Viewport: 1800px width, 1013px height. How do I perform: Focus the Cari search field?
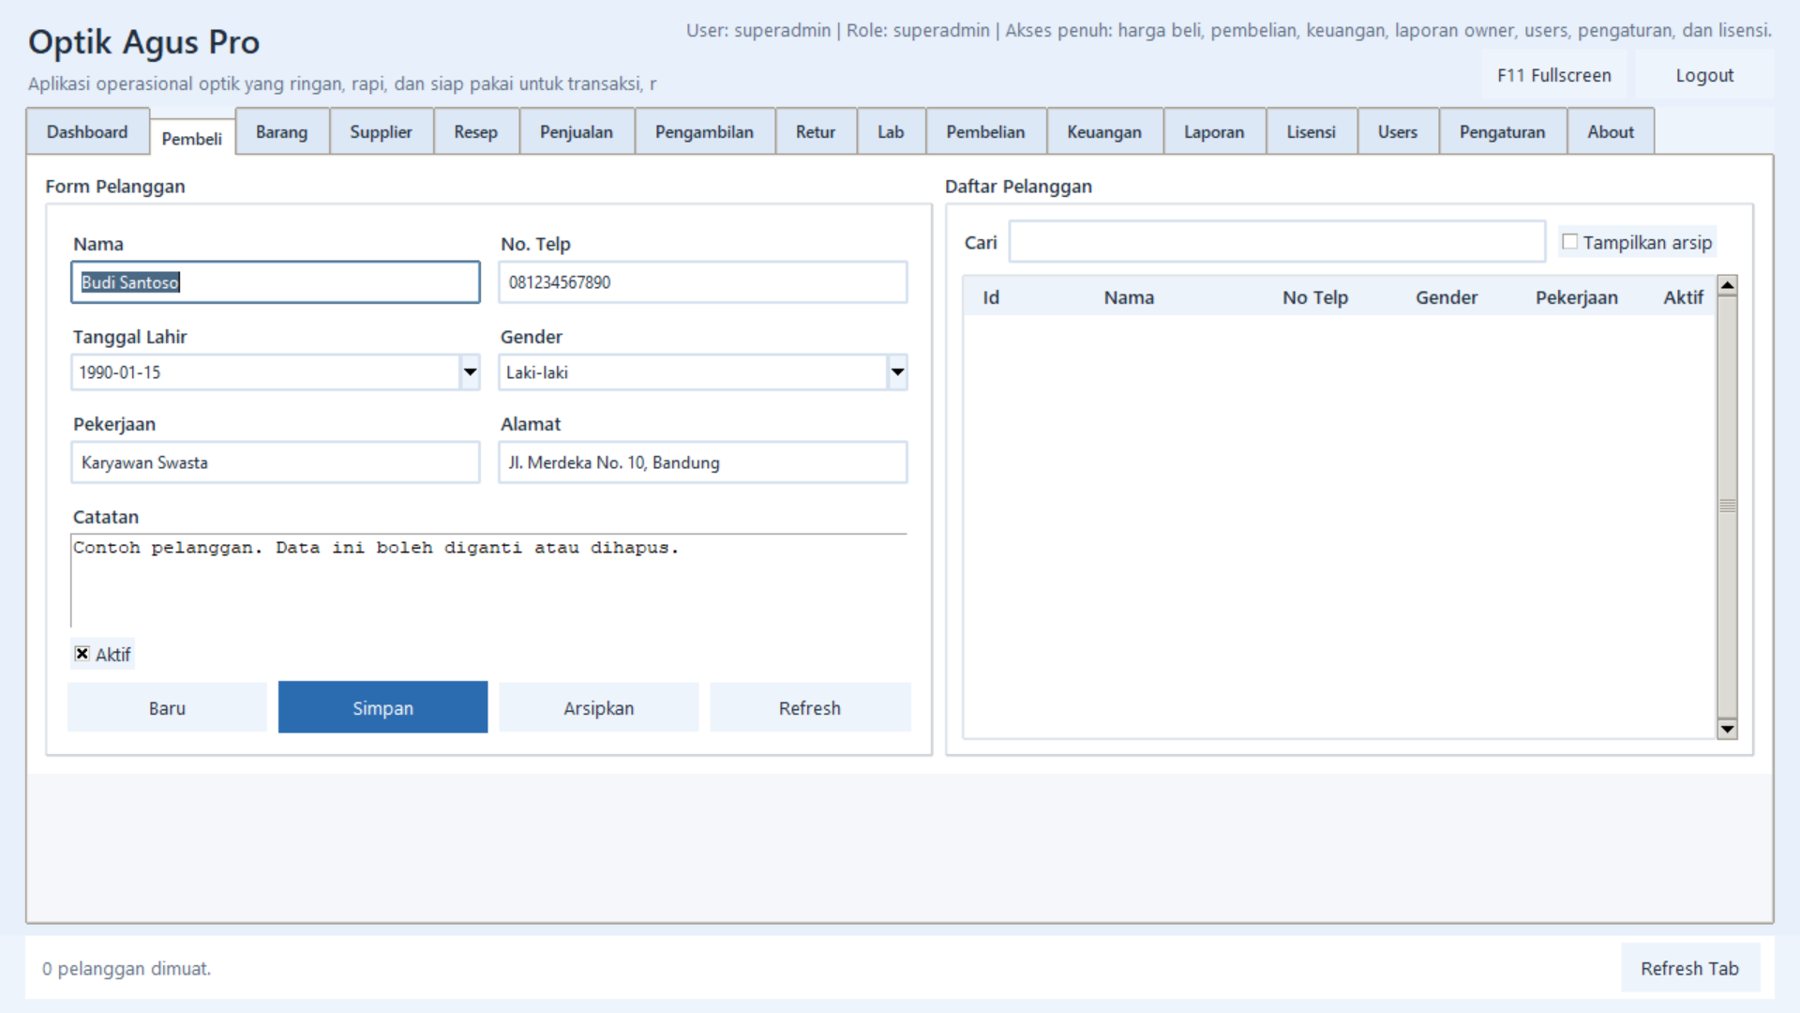[1276, 242]
